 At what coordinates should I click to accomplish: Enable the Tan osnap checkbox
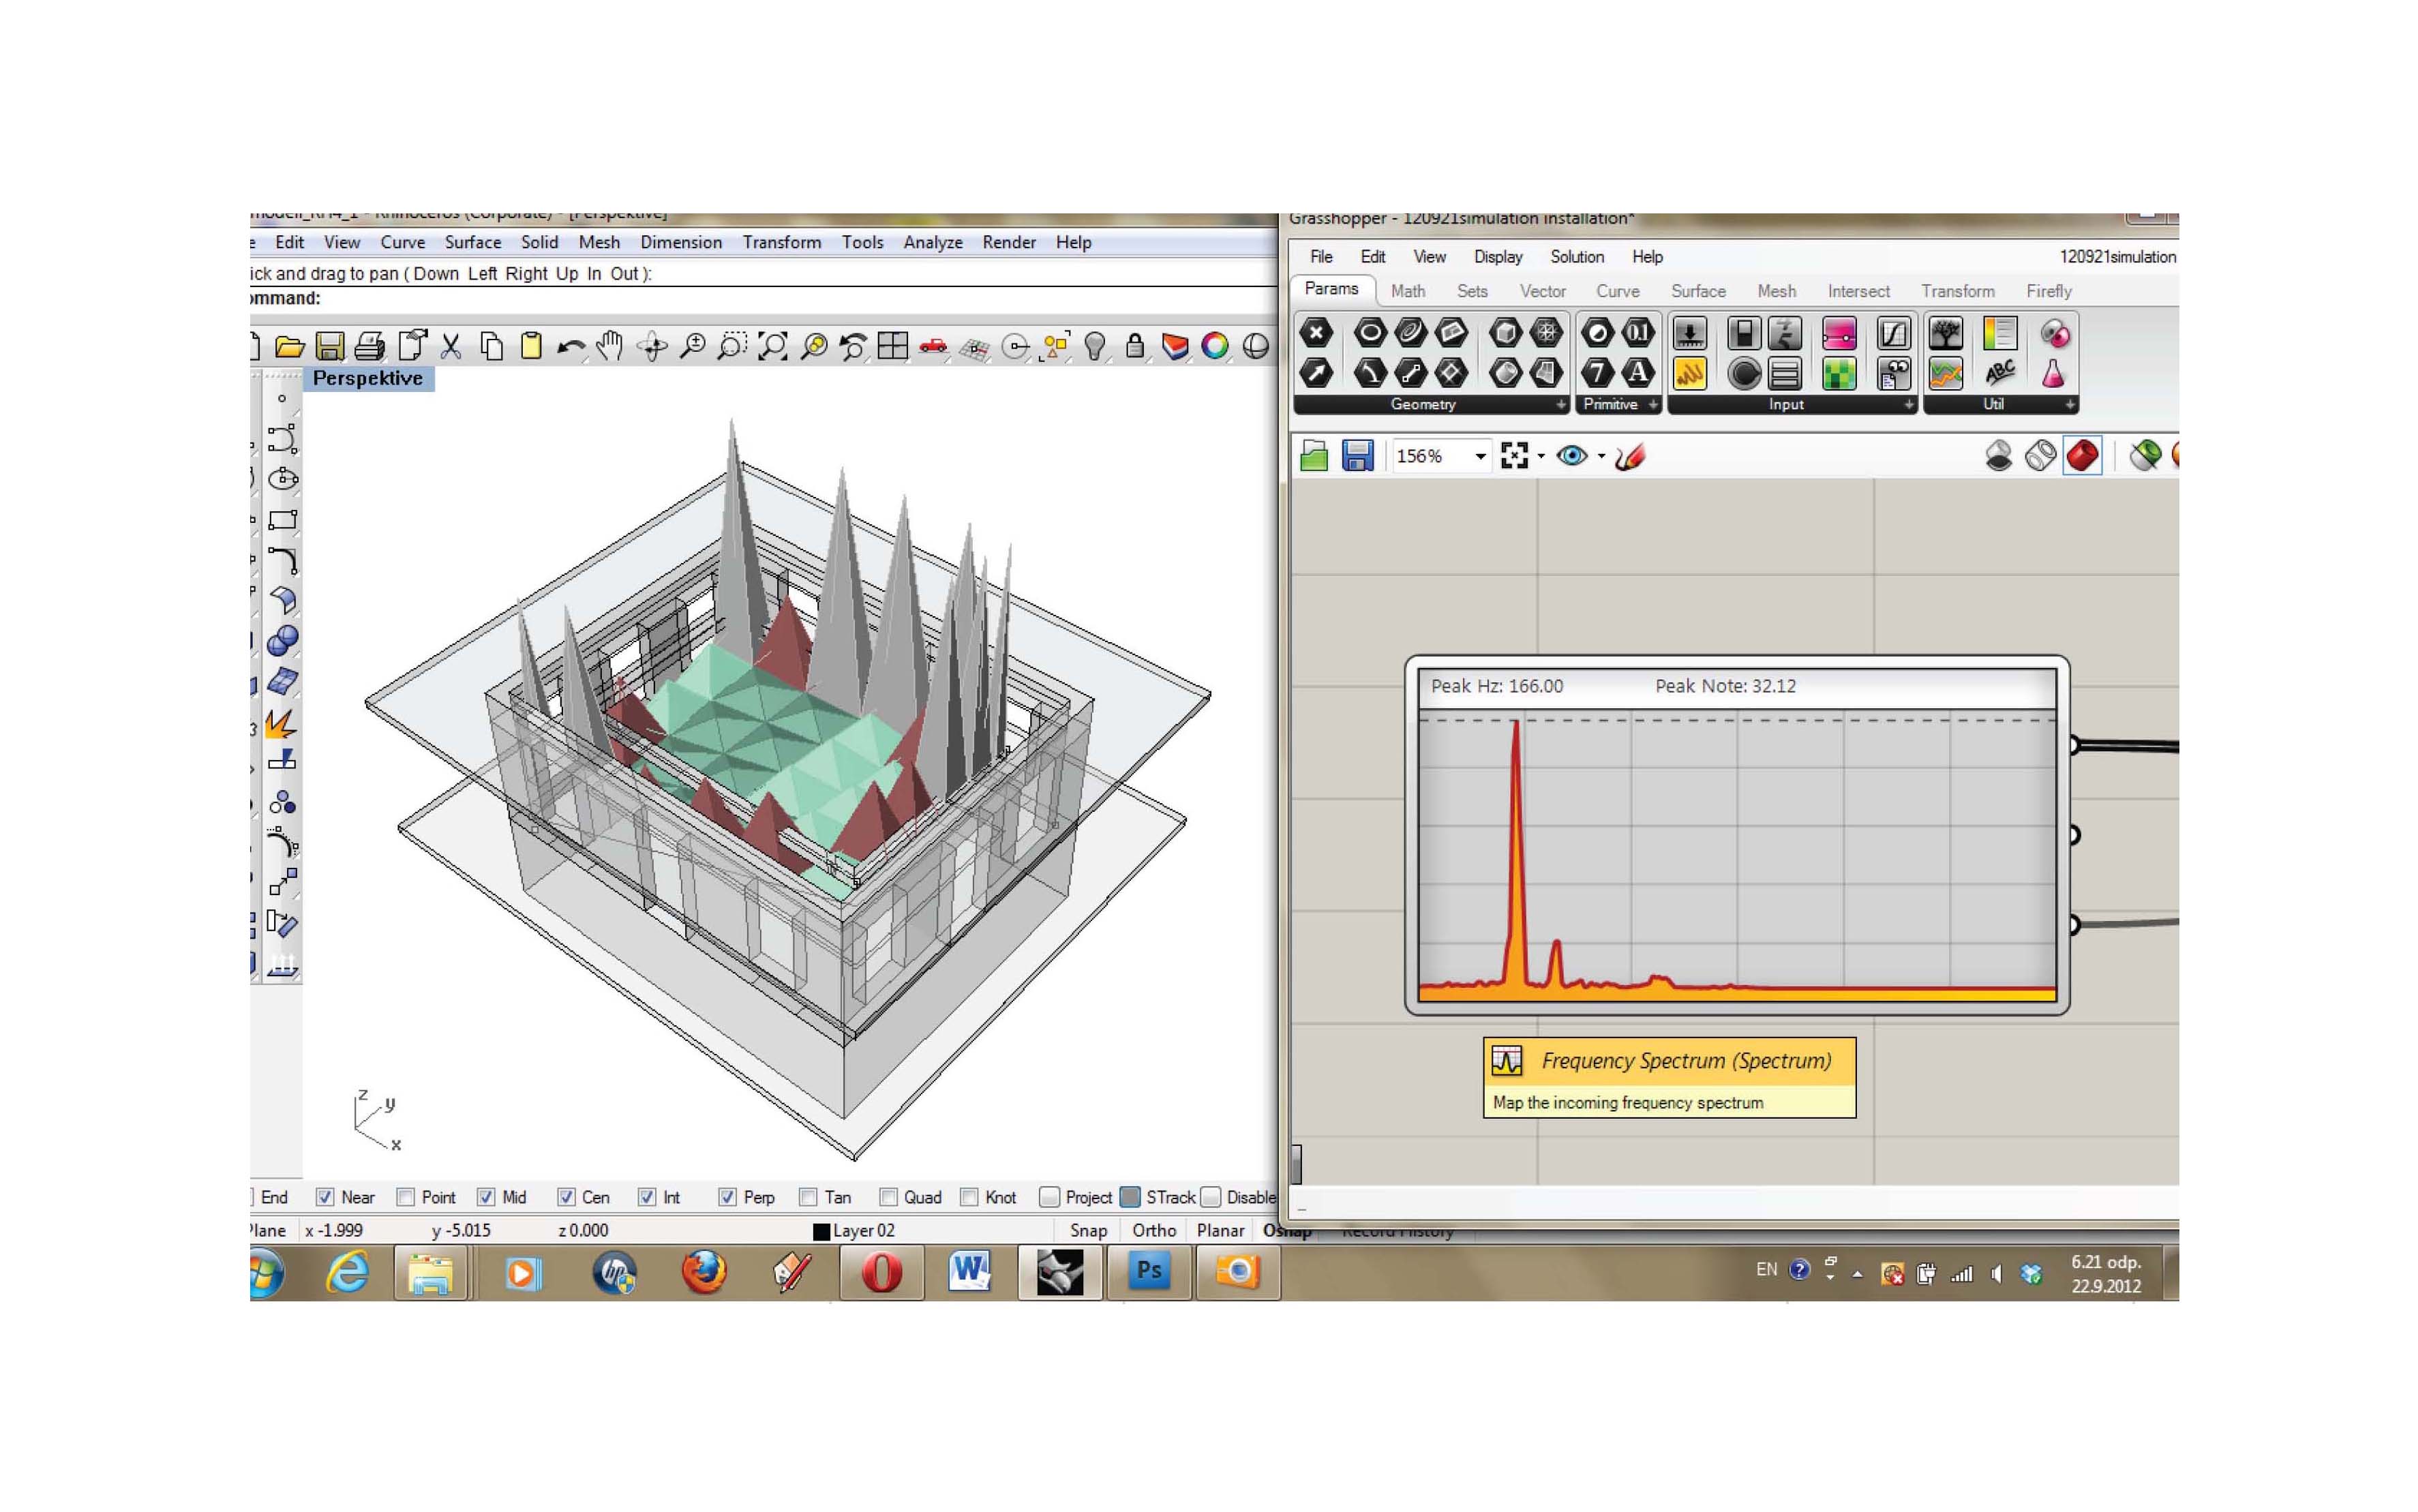click(808, 1196)
